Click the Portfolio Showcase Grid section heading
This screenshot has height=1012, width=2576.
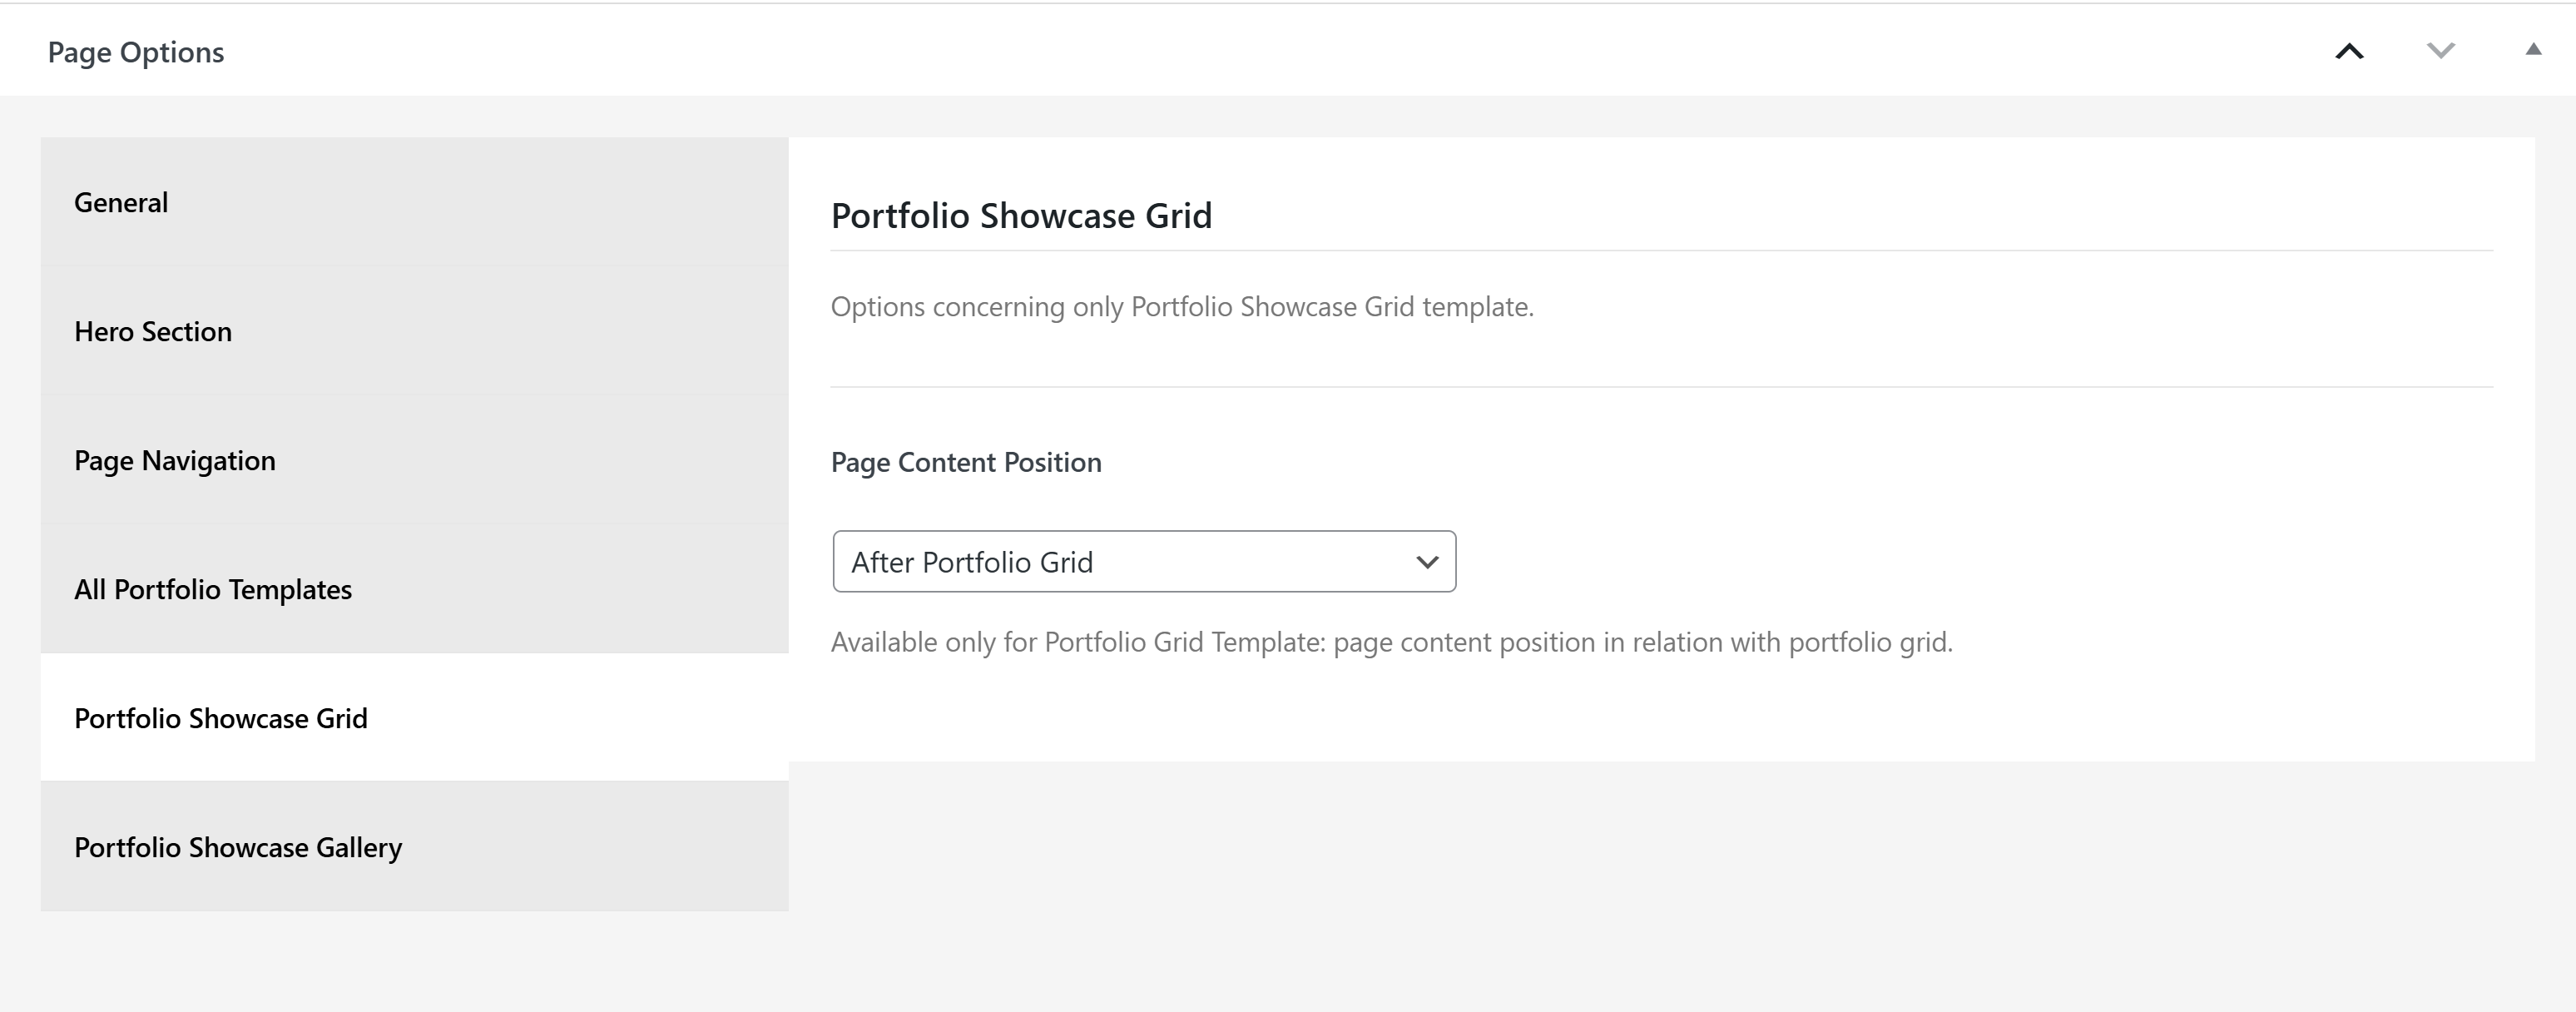(x=1021, y=215)
